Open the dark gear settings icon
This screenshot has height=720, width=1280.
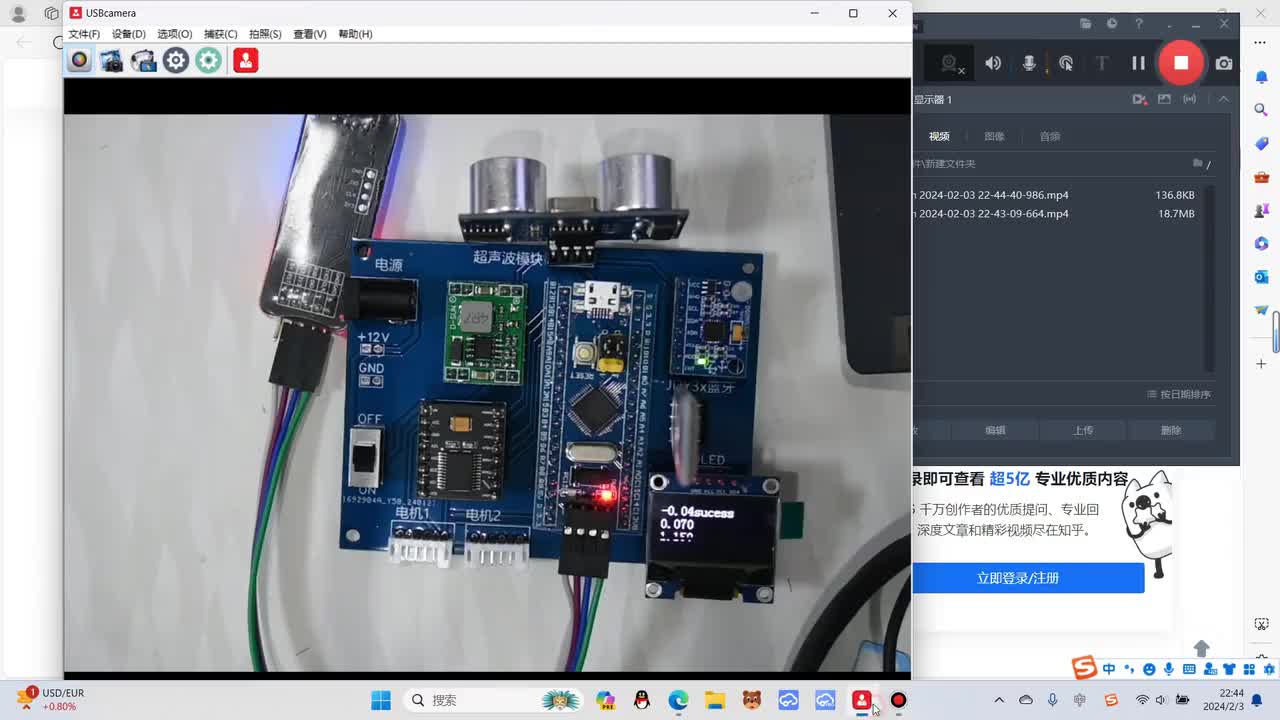176,60
